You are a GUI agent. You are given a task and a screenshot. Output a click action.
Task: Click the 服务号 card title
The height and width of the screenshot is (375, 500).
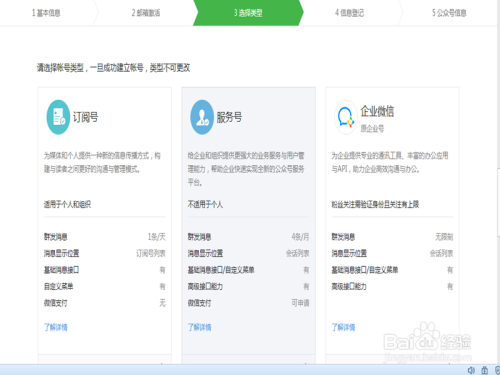tap(229, 117)
